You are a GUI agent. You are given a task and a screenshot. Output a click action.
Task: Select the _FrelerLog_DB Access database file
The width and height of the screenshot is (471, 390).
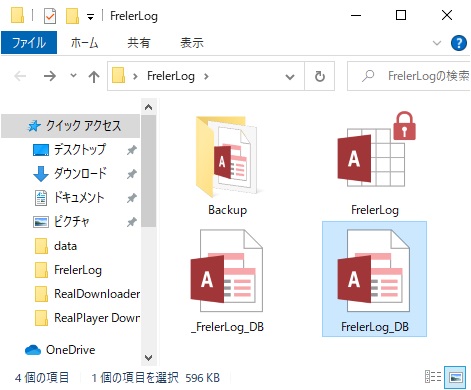(227, 271)
